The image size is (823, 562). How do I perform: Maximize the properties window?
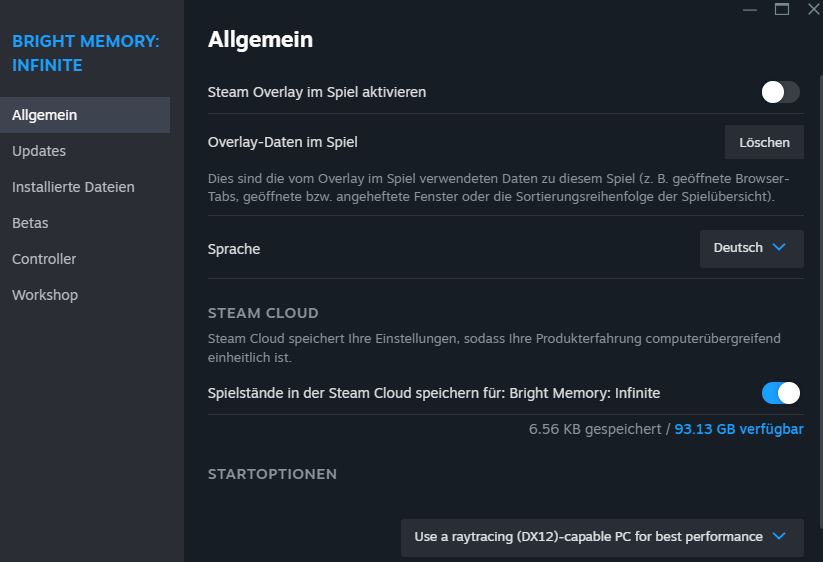[782, 9]
